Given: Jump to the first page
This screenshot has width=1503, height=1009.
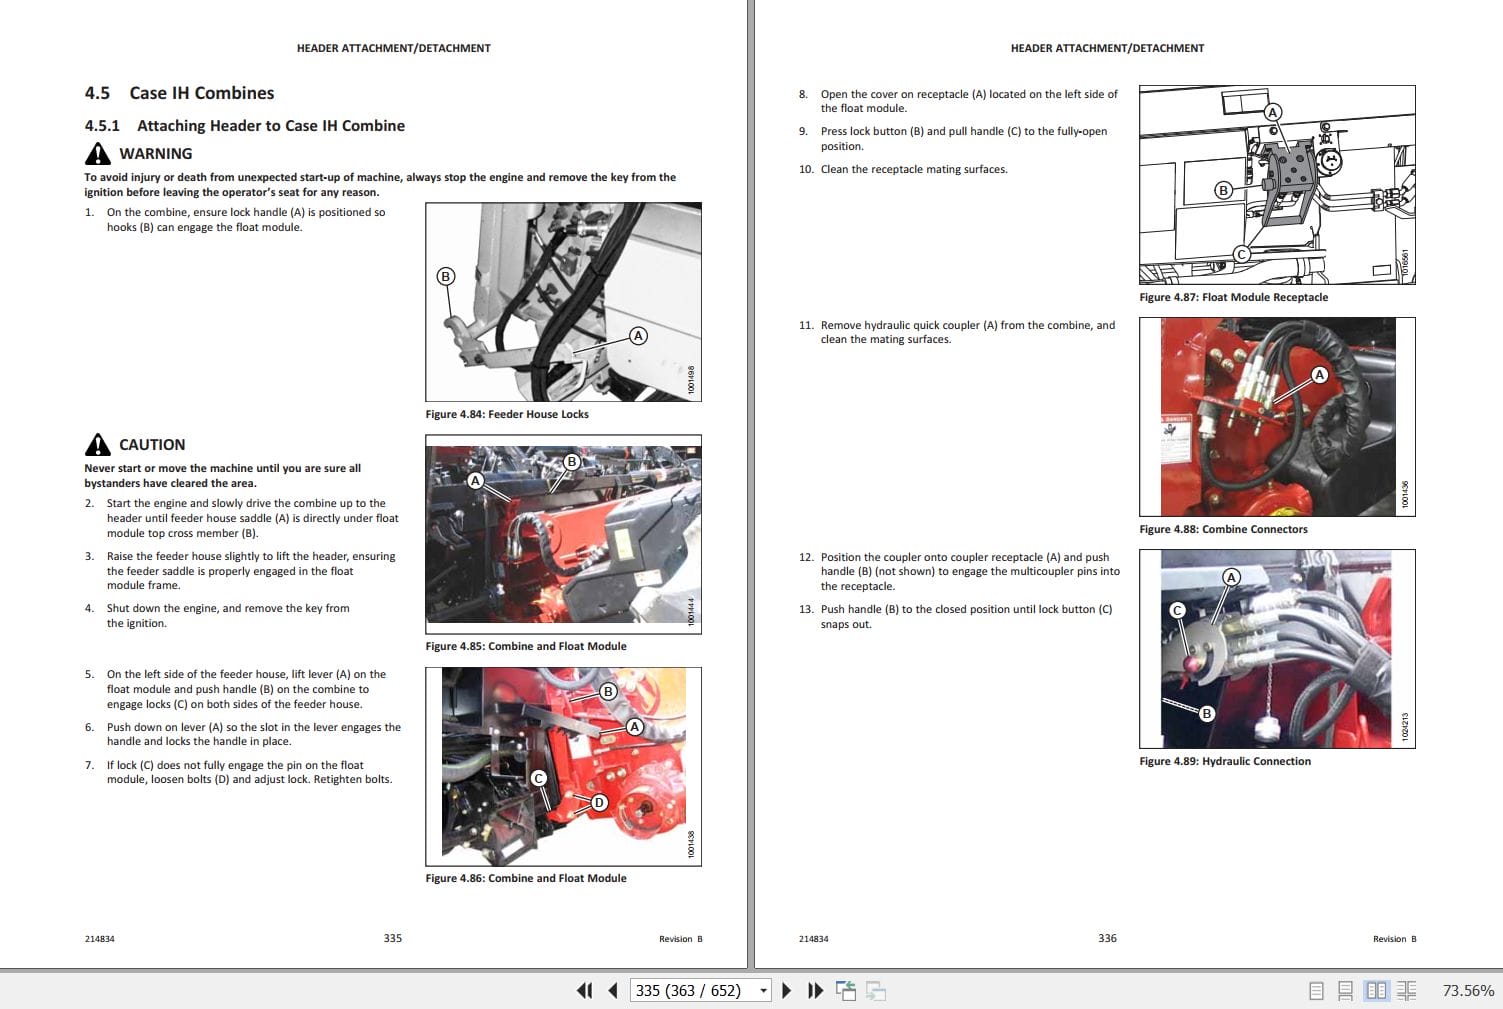Looking at the screenshot, I should [584, 990].
